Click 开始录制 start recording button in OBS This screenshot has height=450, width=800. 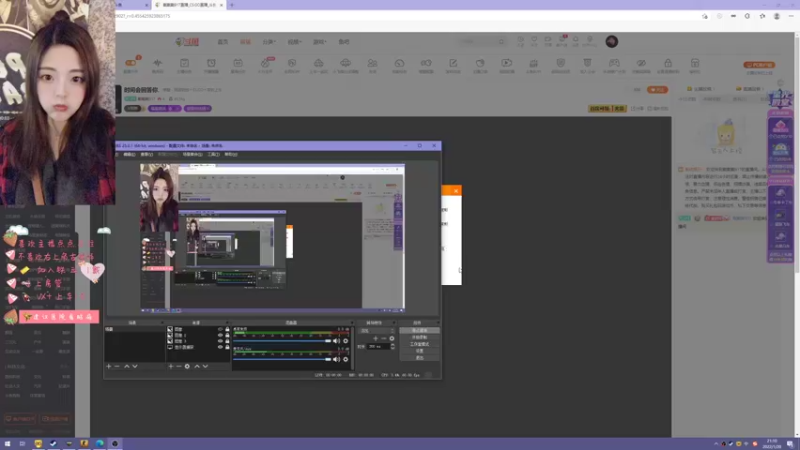[x=419, y=337]
